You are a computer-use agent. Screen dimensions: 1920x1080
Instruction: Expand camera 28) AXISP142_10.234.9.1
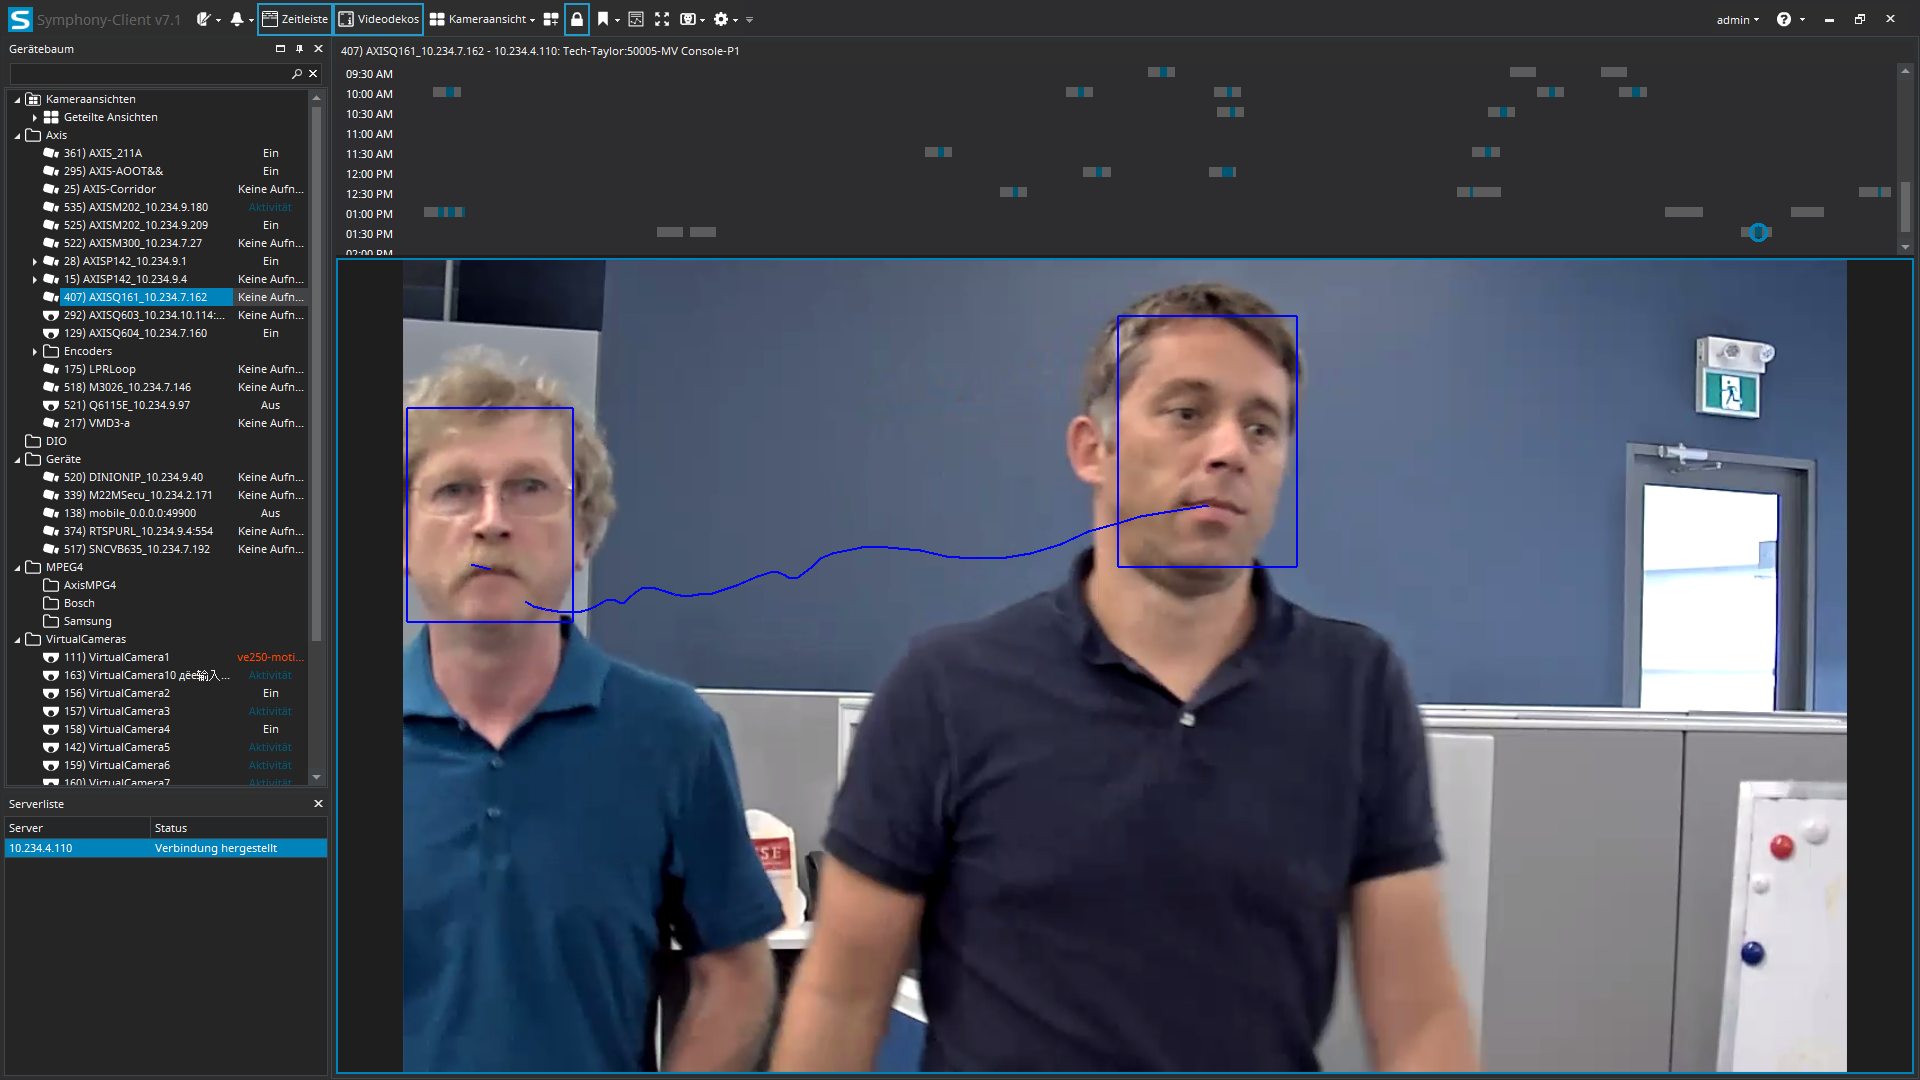click(35, 262)
